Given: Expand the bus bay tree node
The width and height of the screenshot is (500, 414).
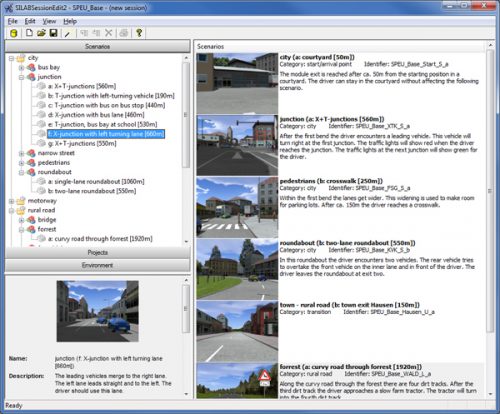Looking at the screenshot, I should click(x=21, y=68).
